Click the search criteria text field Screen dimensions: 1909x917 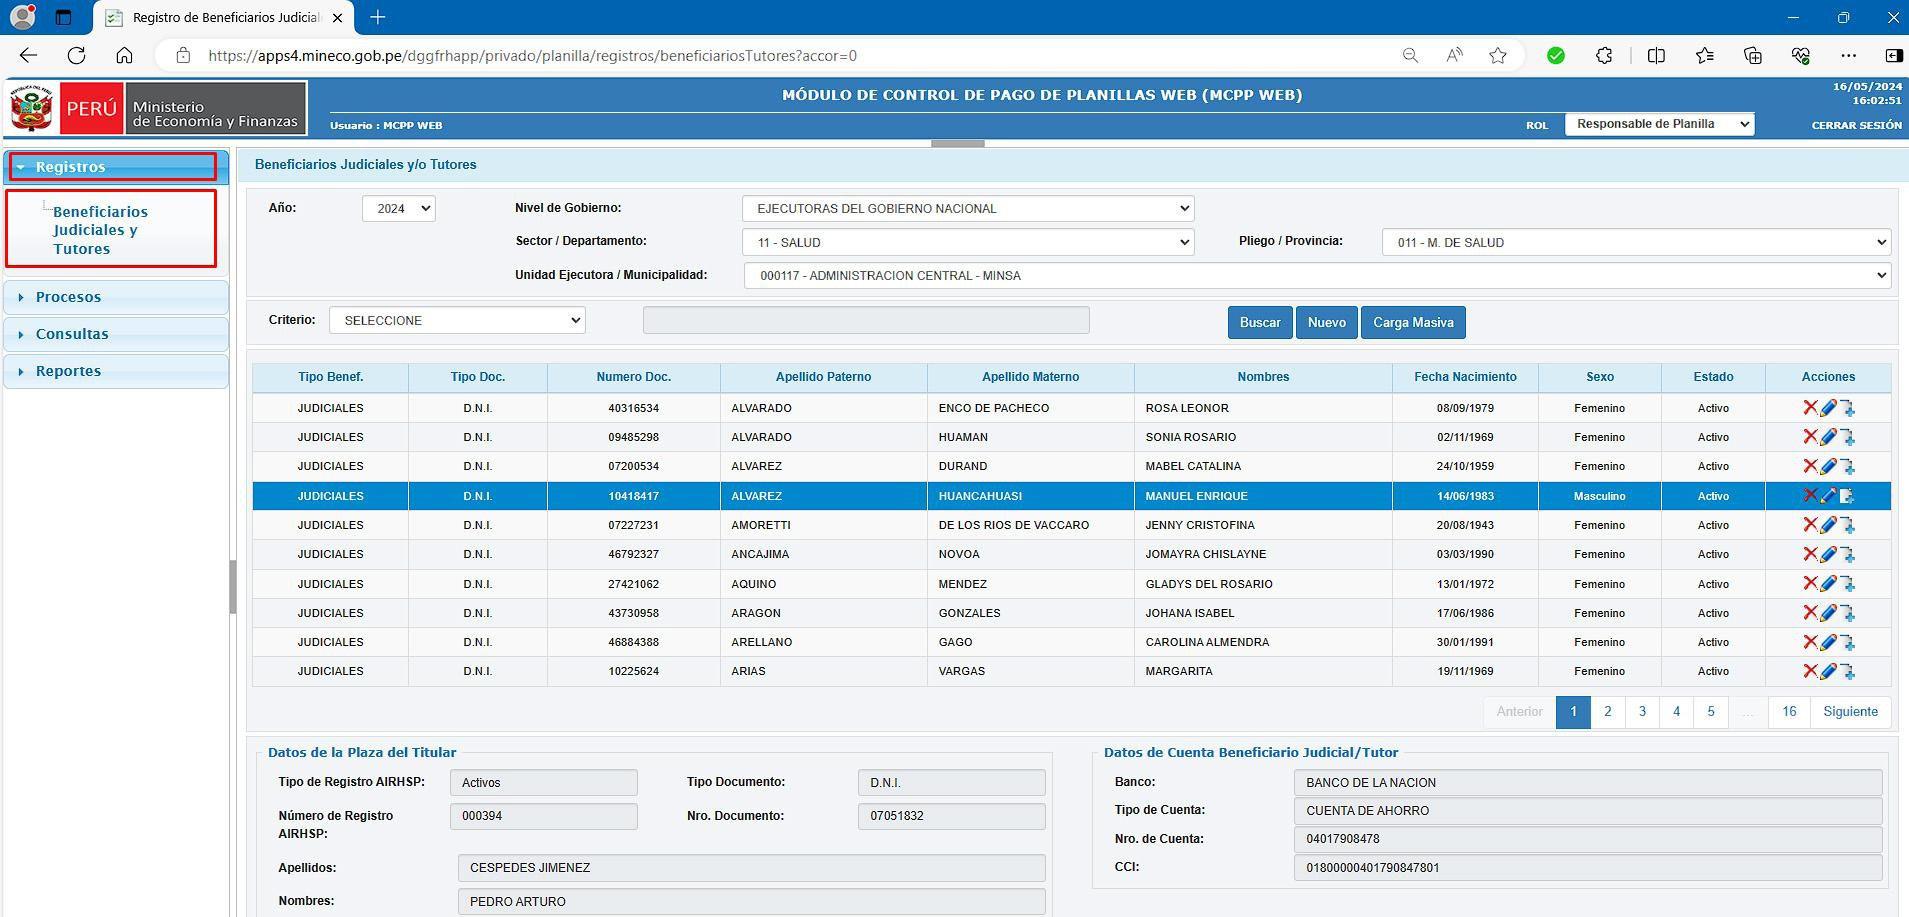865,320
